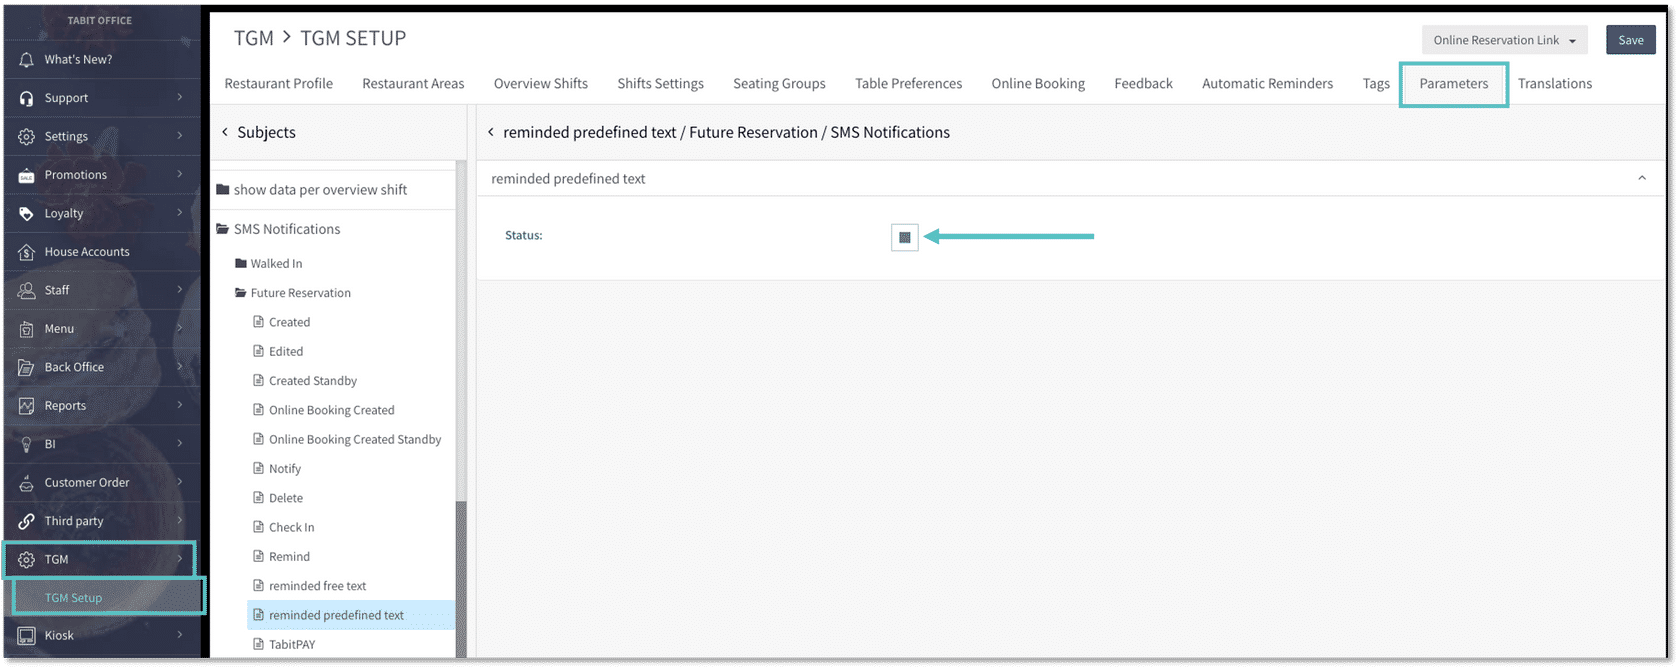Screen dimensions: 1680x671
Task: Open TGM Setup in the sidebar
Action: click(74, 598)
